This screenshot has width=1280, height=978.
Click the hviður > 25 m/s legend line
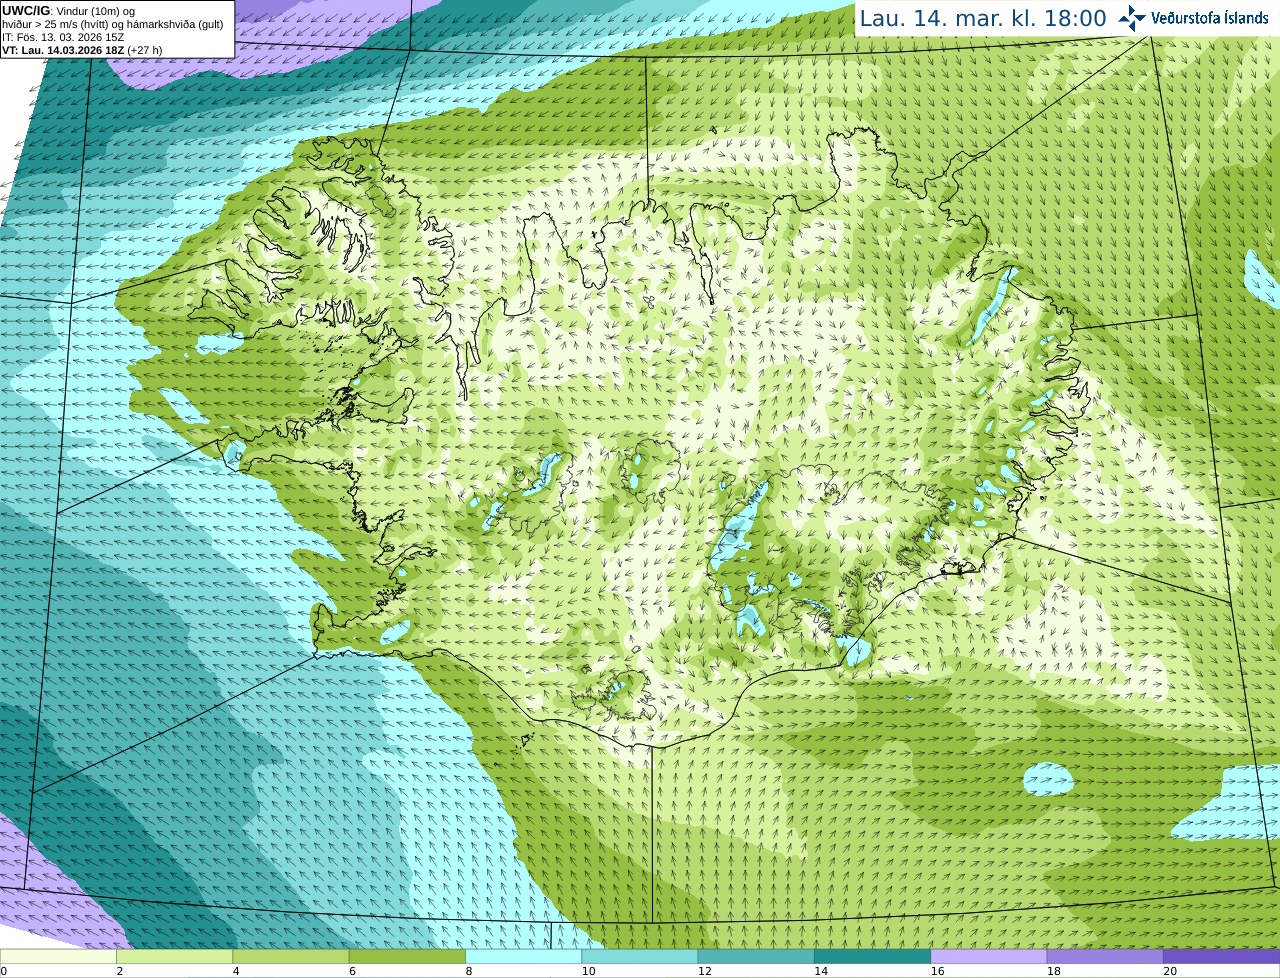pyautogui.click(x=113, y=24)
